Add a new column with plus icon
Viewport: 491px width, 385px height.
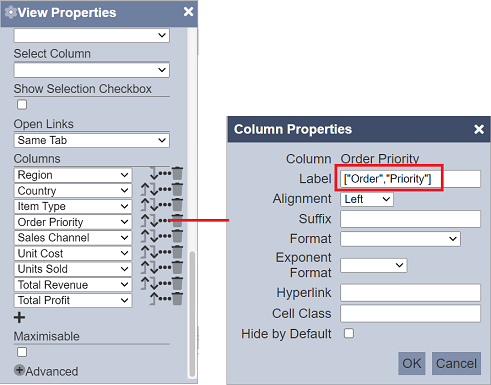click(x=19, y=317)
